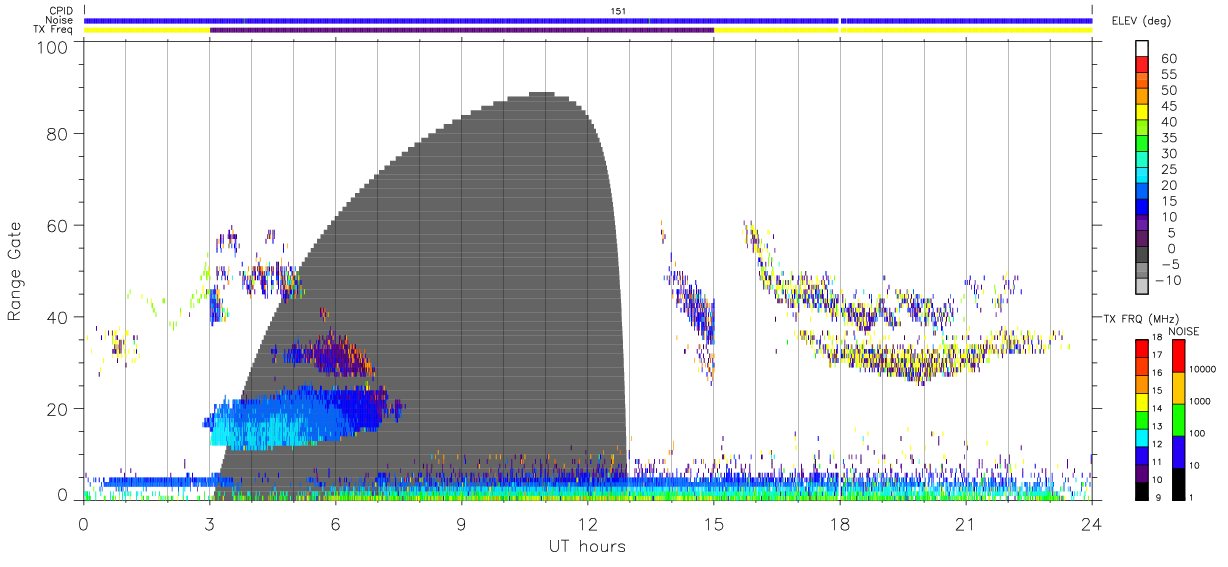
Task: Click the ELEV (deg) legend title
Action: coord(1141,20)
